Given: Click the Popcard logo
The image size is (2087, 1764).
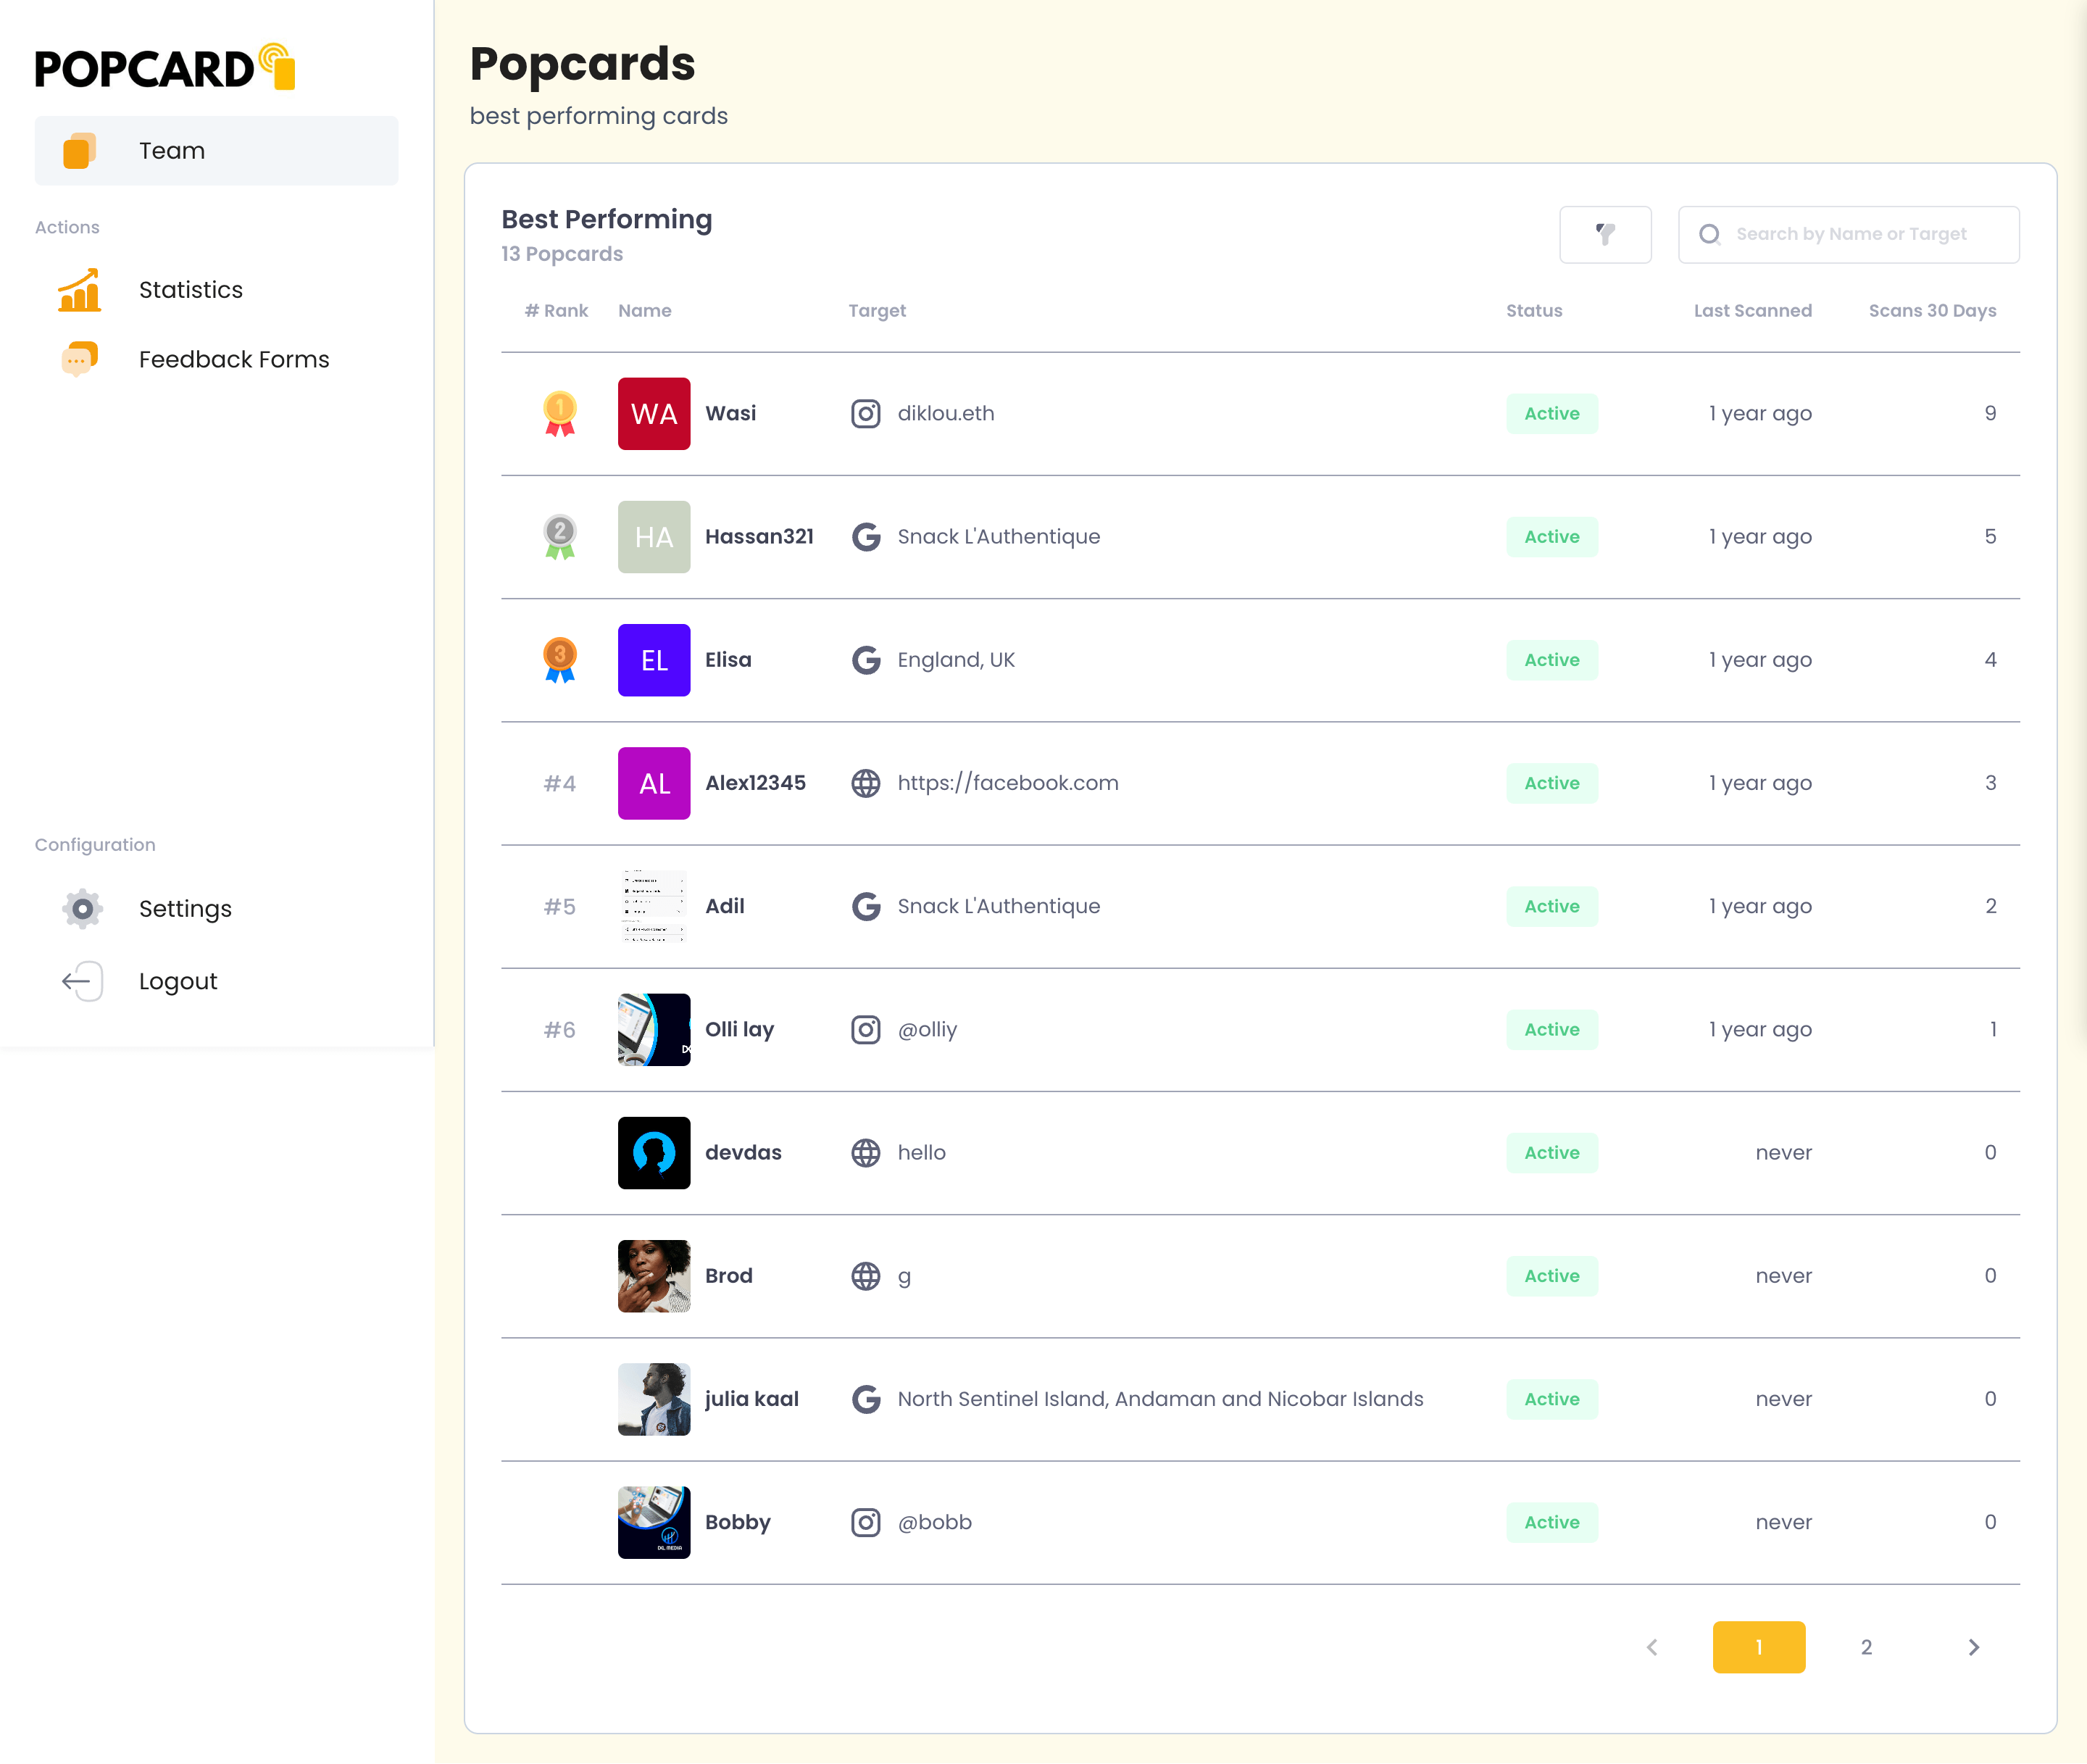Looking at the screenshot, I should 165,67.
